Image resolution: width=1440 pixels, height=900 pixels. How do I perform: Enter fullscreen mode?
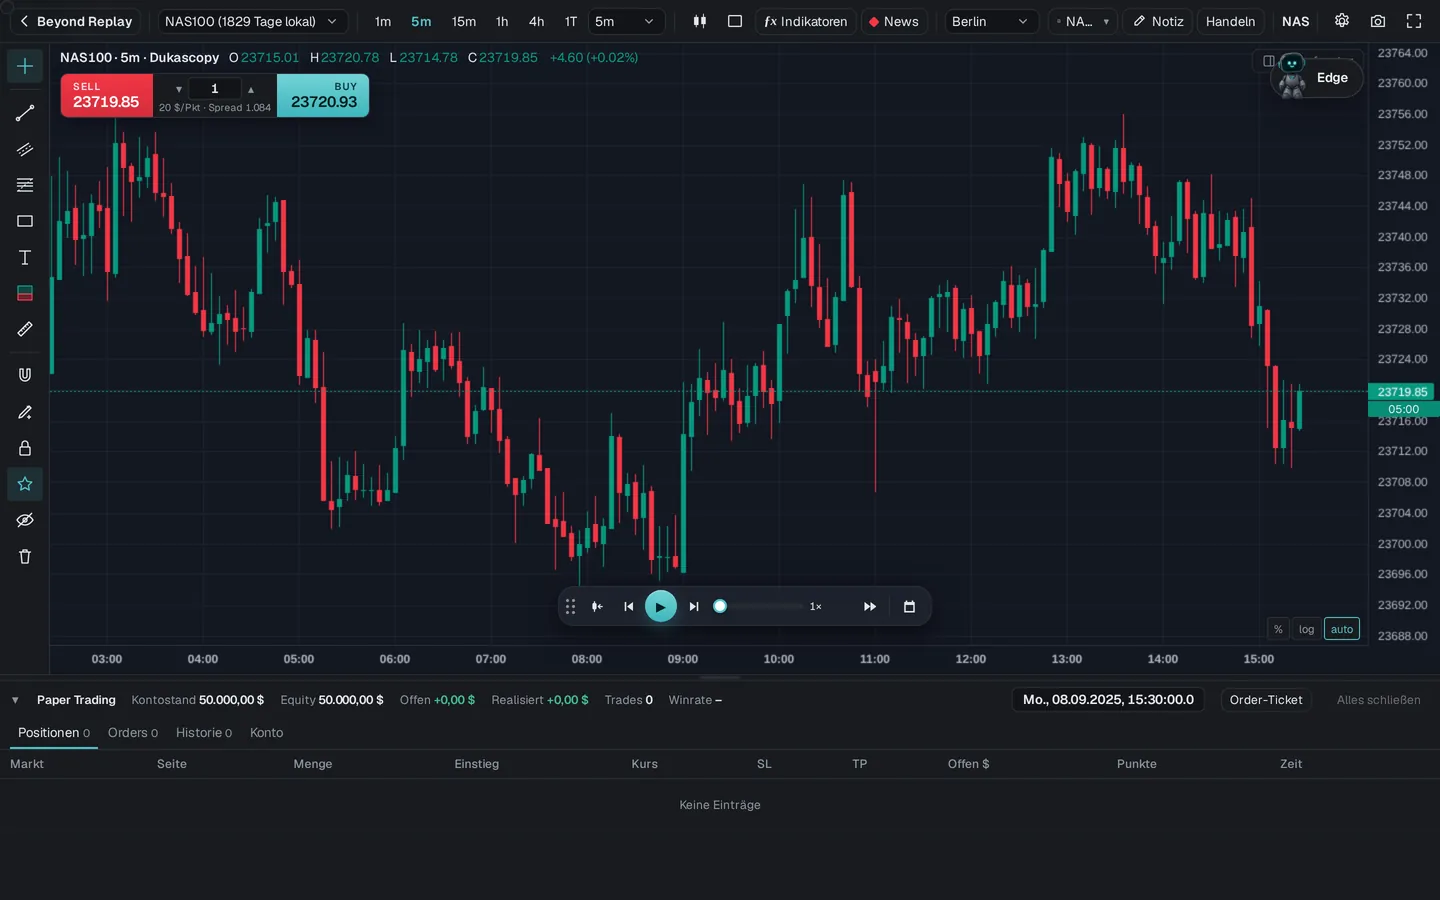pos(1414,21)
